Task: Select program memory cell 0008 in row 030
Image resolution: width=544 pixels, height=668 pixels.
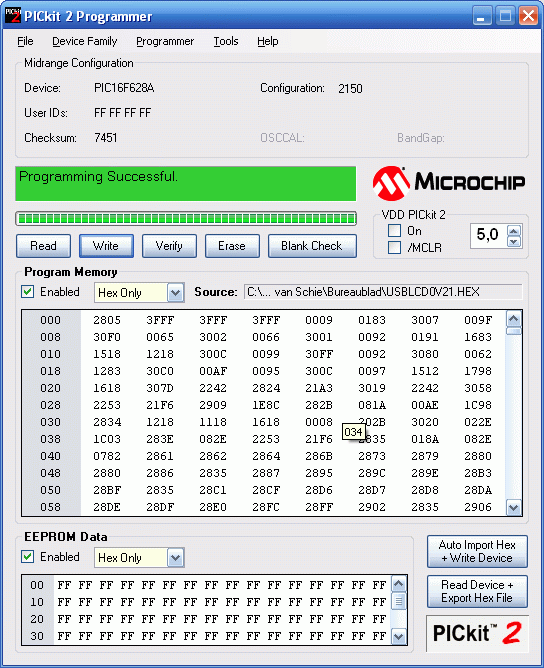Action: tap(319, 422)
